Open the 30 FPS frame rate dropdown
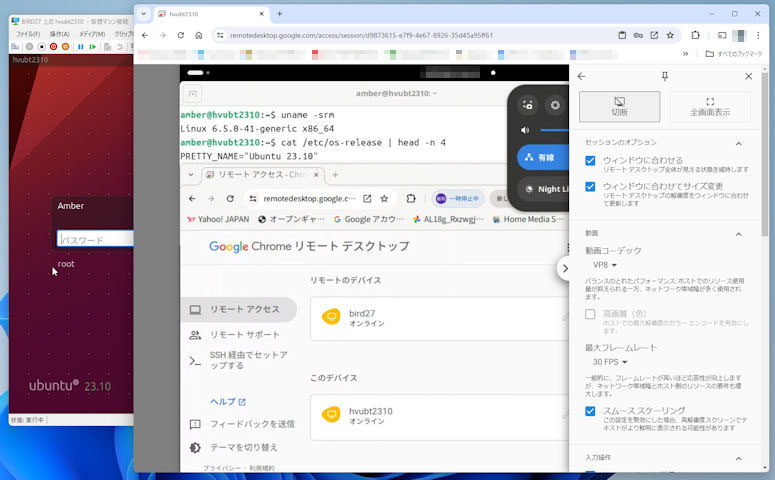The width and height of the screenshot is (775, 480). click(610, 362)
